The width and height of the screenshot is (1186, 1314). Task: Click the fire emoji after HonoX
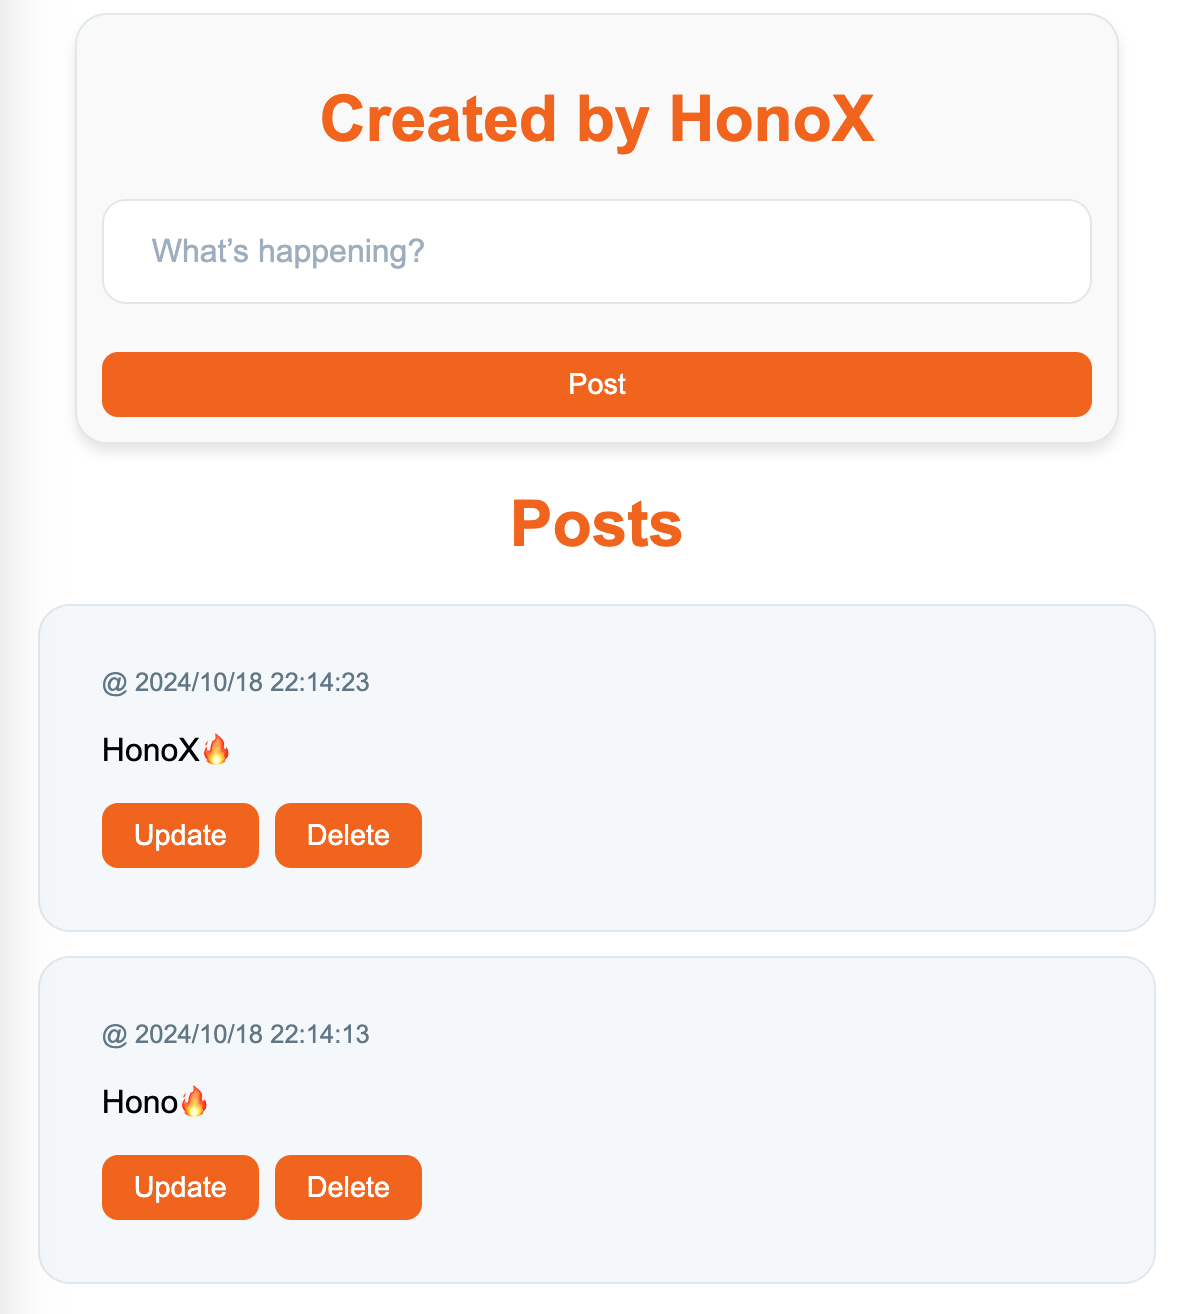[216, 749]
